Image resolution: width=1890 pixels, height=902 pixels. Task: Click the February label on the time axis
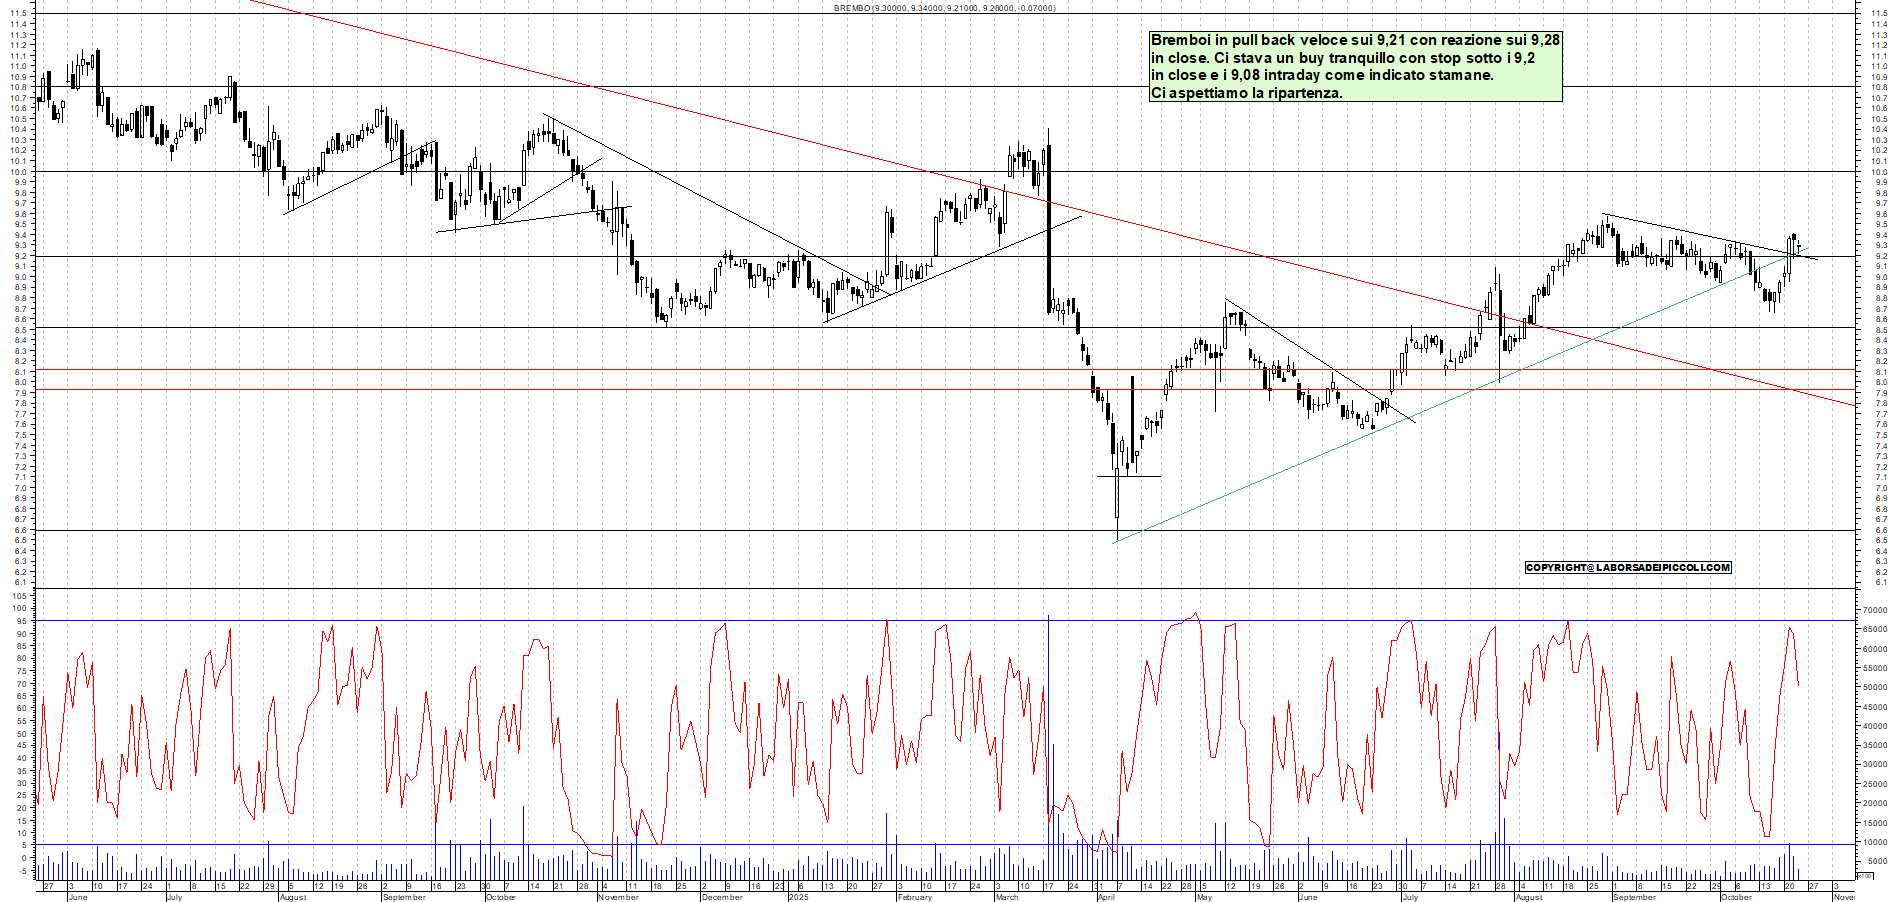pos(914,897)
